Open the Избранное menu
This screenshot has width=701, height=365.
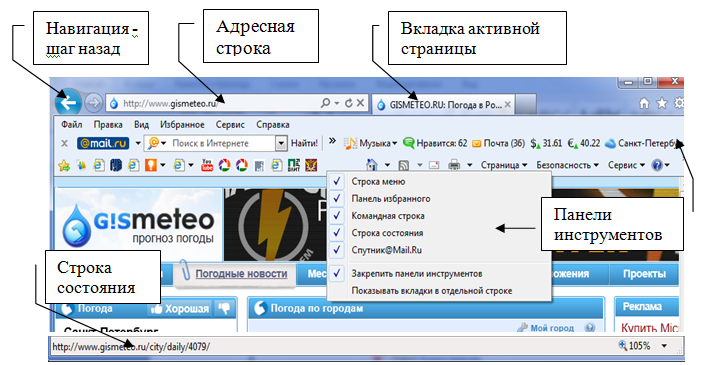click(182, 125)
